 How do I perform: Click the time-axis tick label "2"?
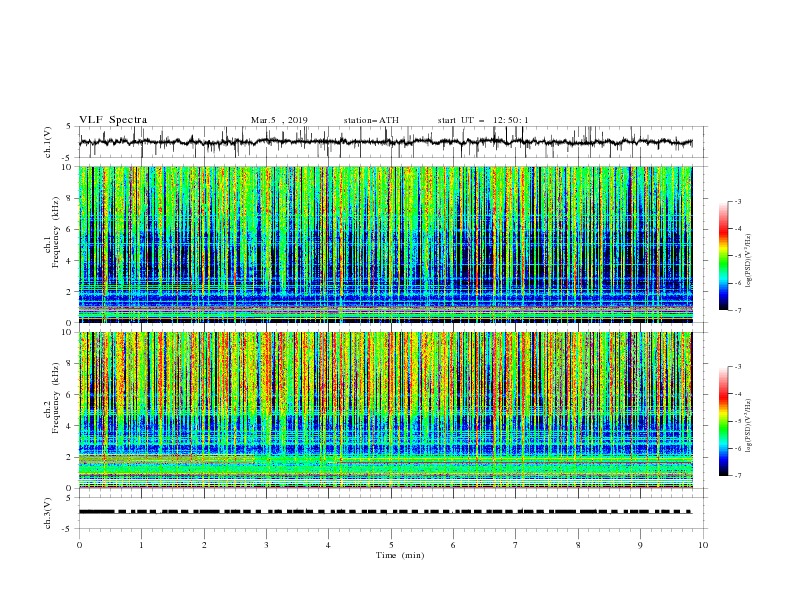[204, 545]
